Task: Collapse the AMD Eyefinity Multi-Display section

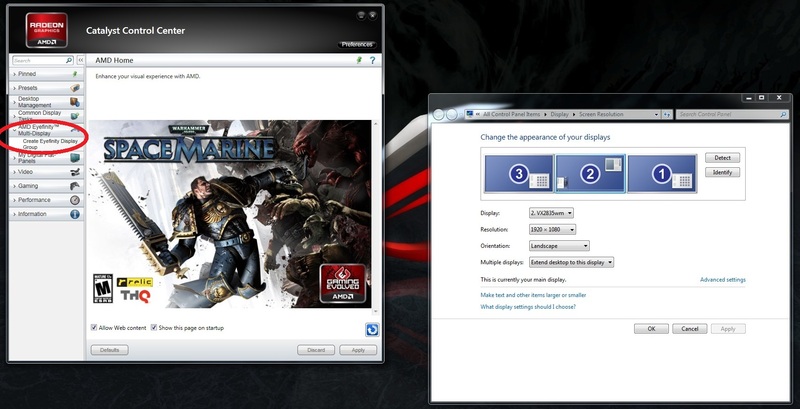Action: click(x=14, y=130)
